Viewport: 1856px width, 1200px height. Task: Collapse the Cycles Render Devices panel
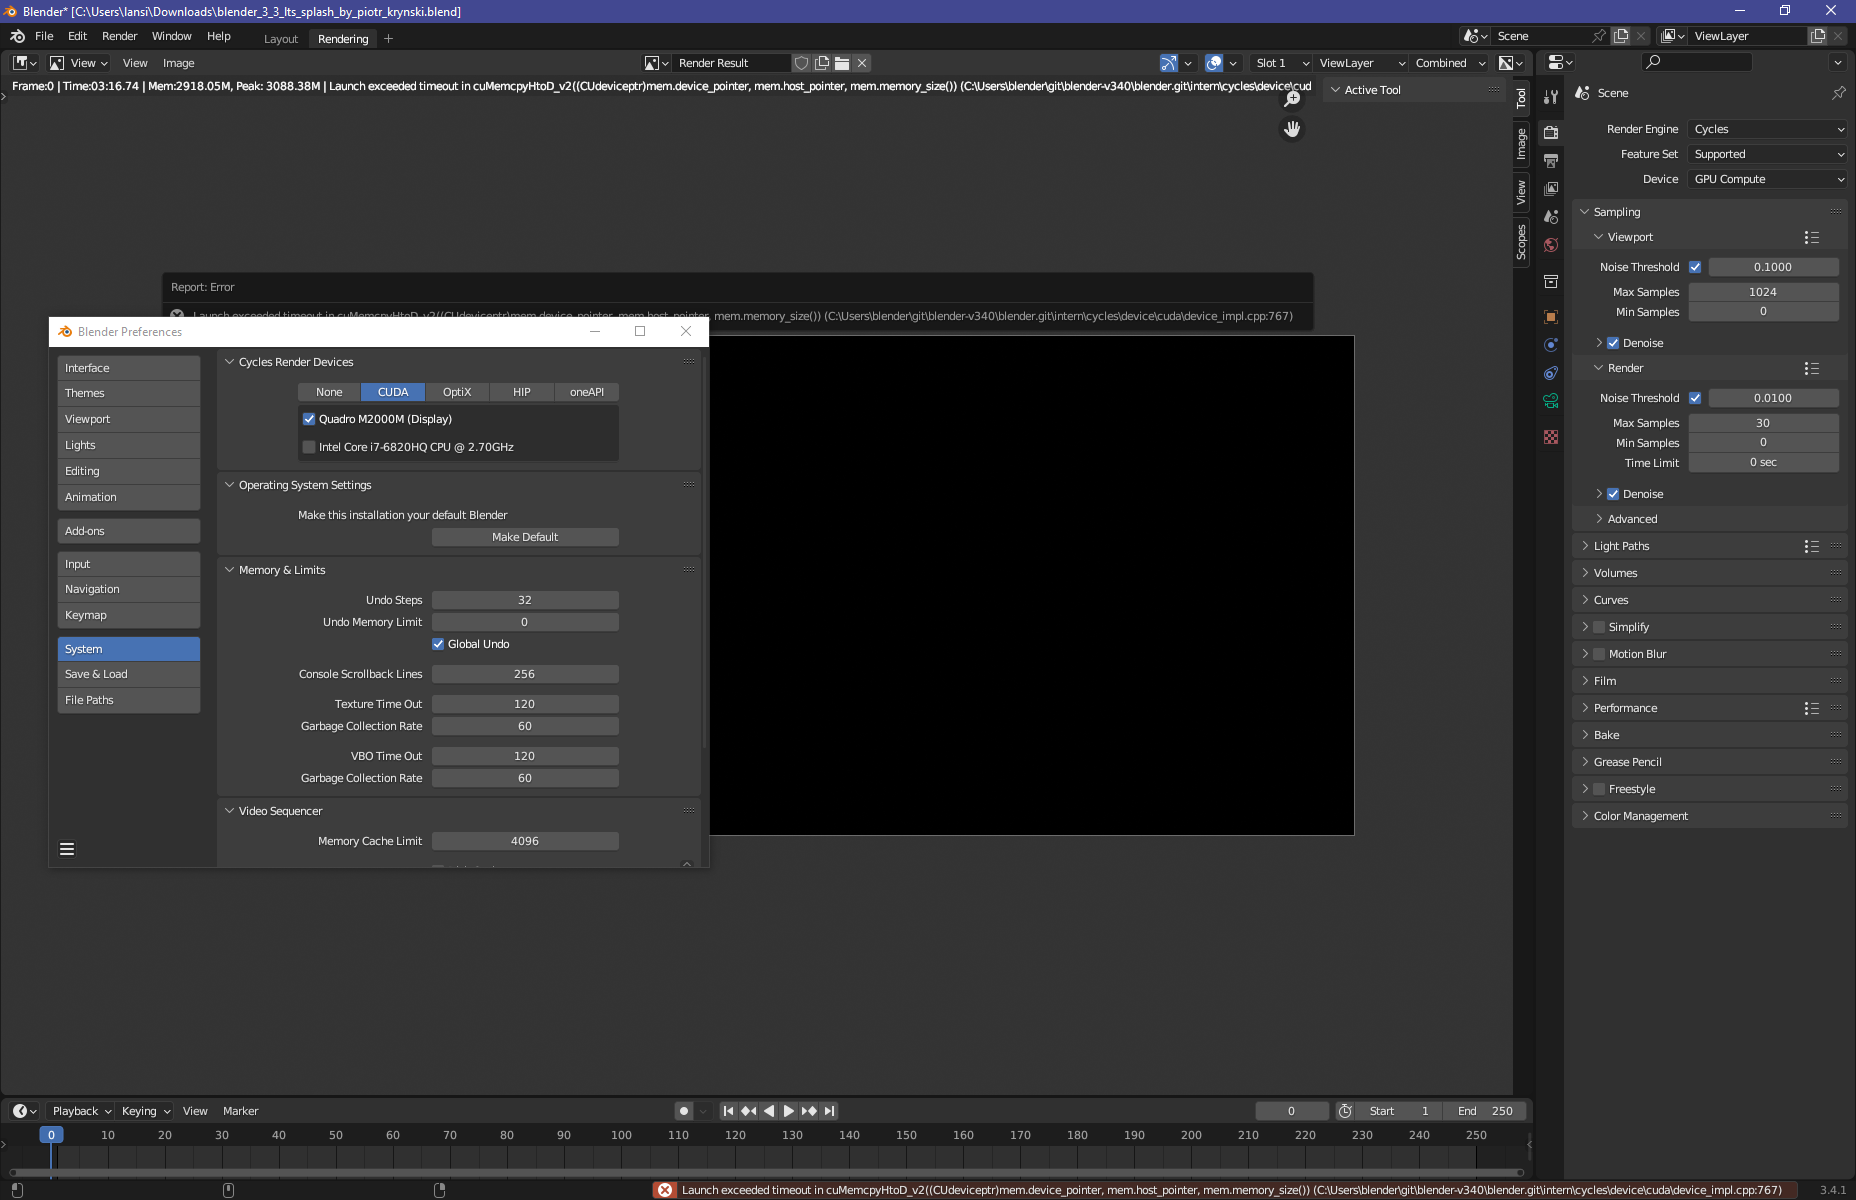coord(295,362)
